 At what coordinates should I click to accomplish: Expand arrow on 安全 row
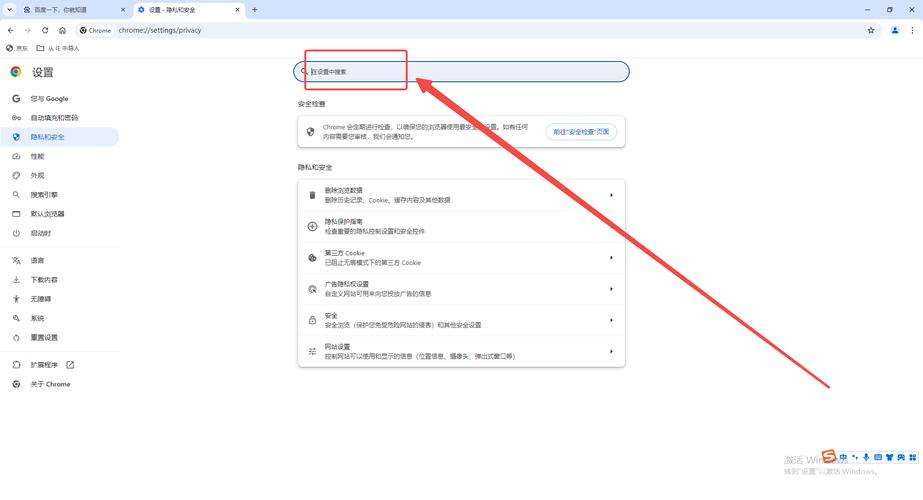(x=611, y=320)
